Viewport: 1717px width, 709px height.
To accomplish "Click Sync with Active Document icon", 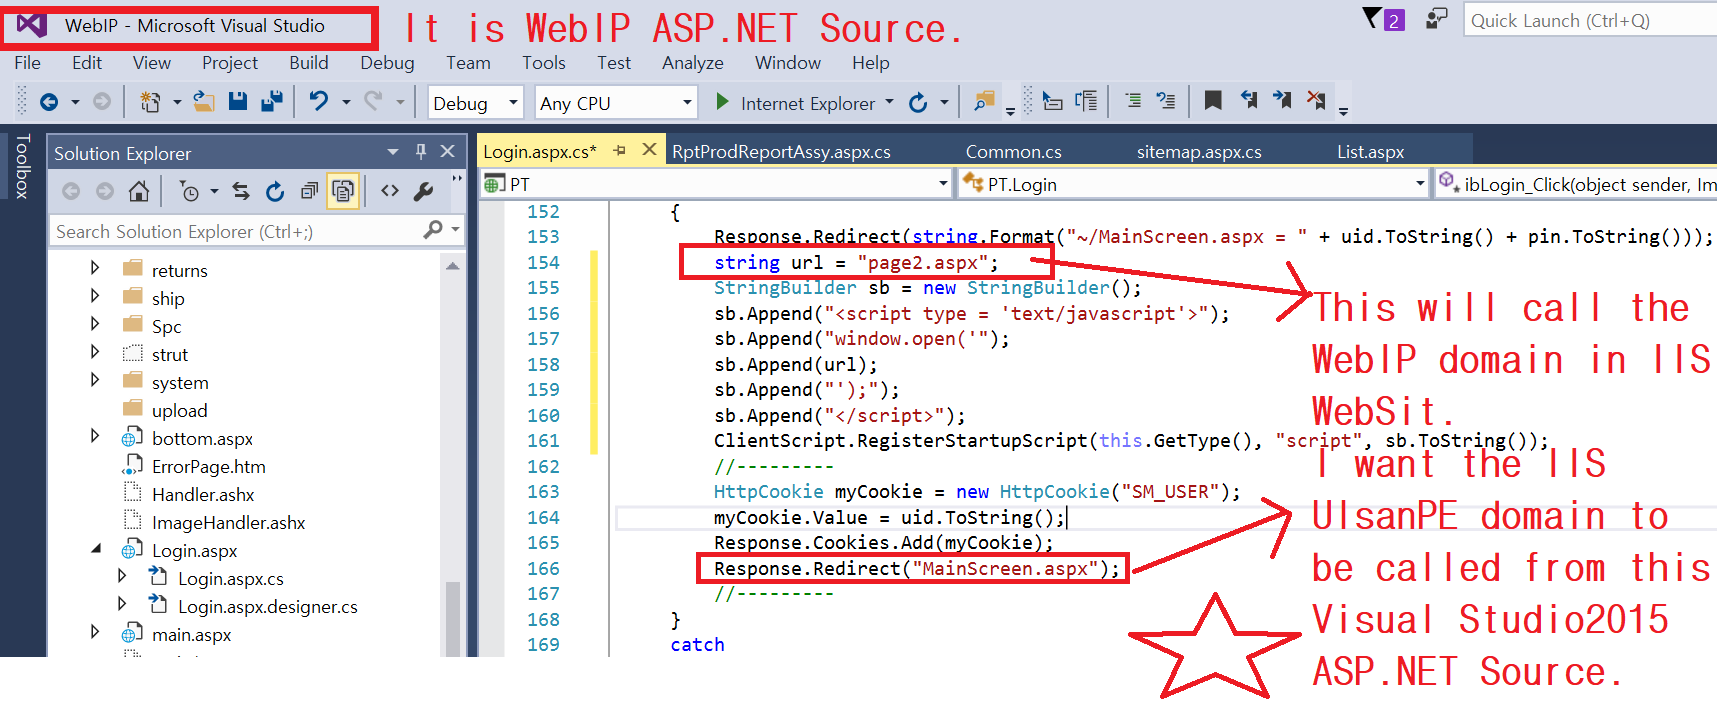I will (241, 191).
